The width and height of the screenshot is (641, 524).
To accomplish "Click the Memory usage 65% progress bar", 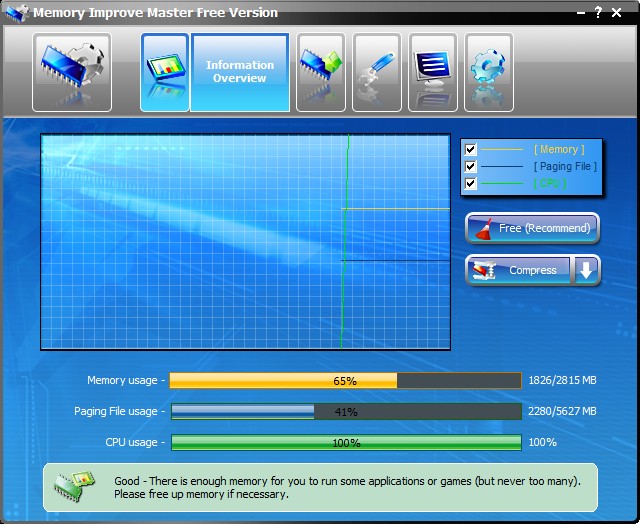I will (x=346, y=381).
